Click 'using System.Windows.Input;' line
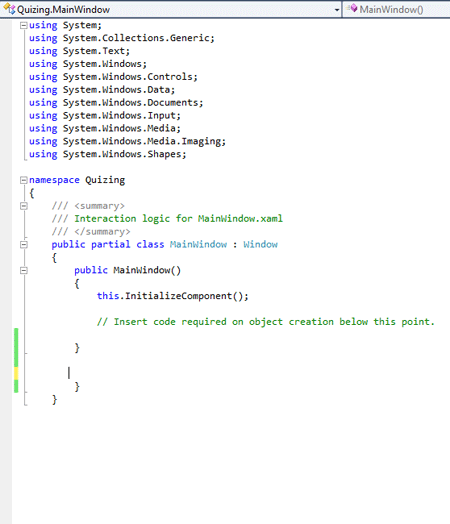Image resolution: width=450 pixels, height=524 pixels. tap(105, 116)
